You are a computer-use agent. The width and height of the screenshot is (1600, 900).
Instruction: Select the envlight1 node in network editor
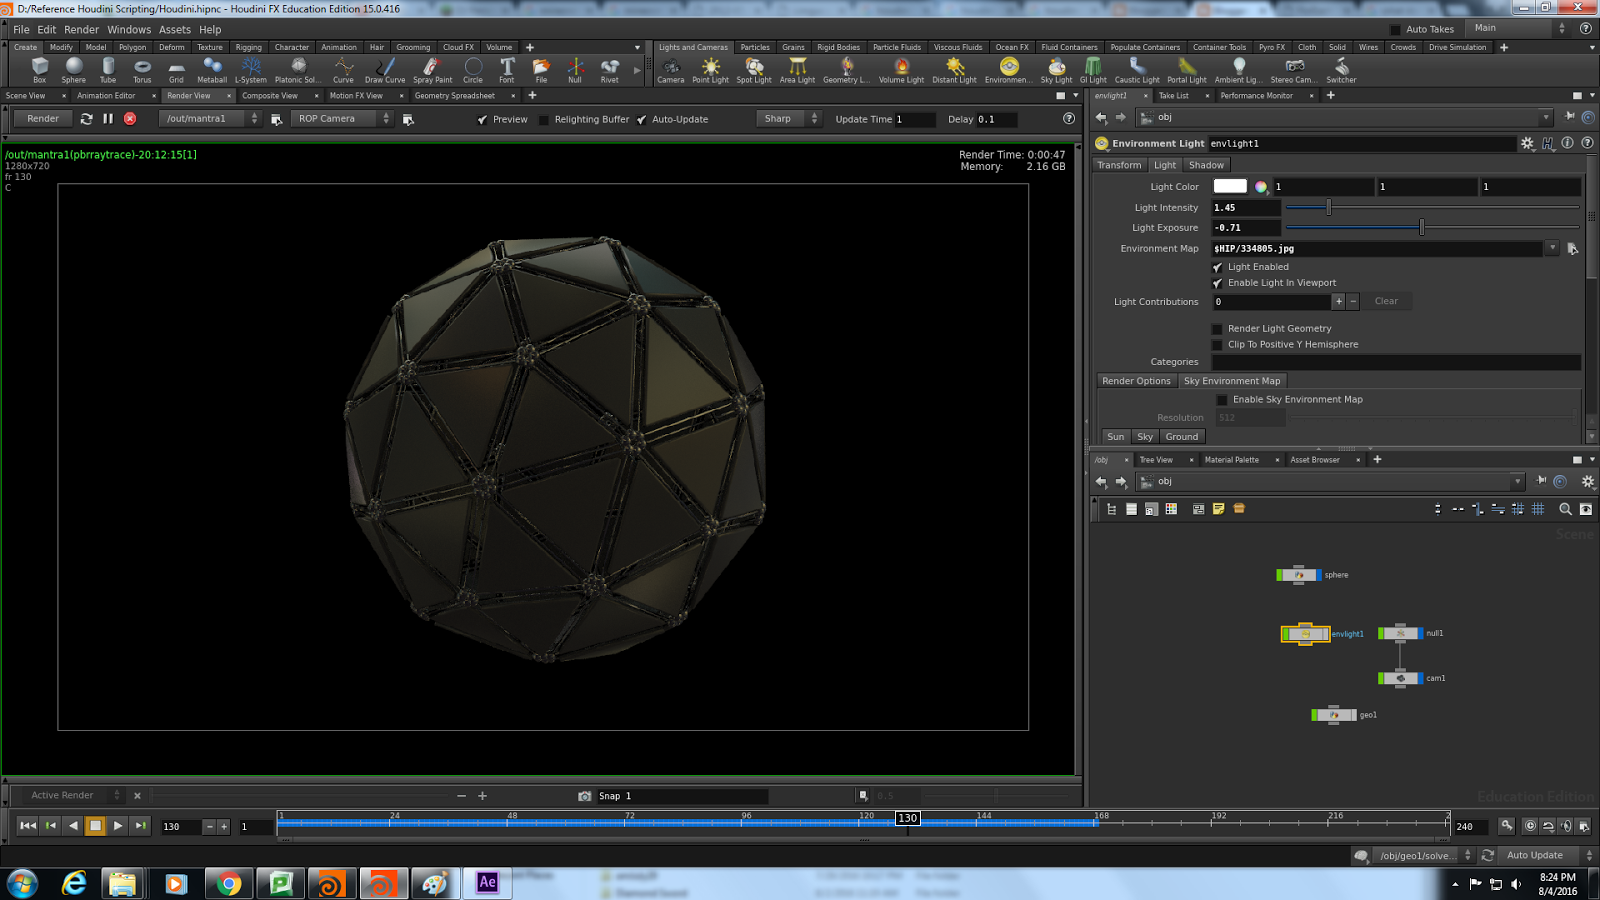point(1304,633)
